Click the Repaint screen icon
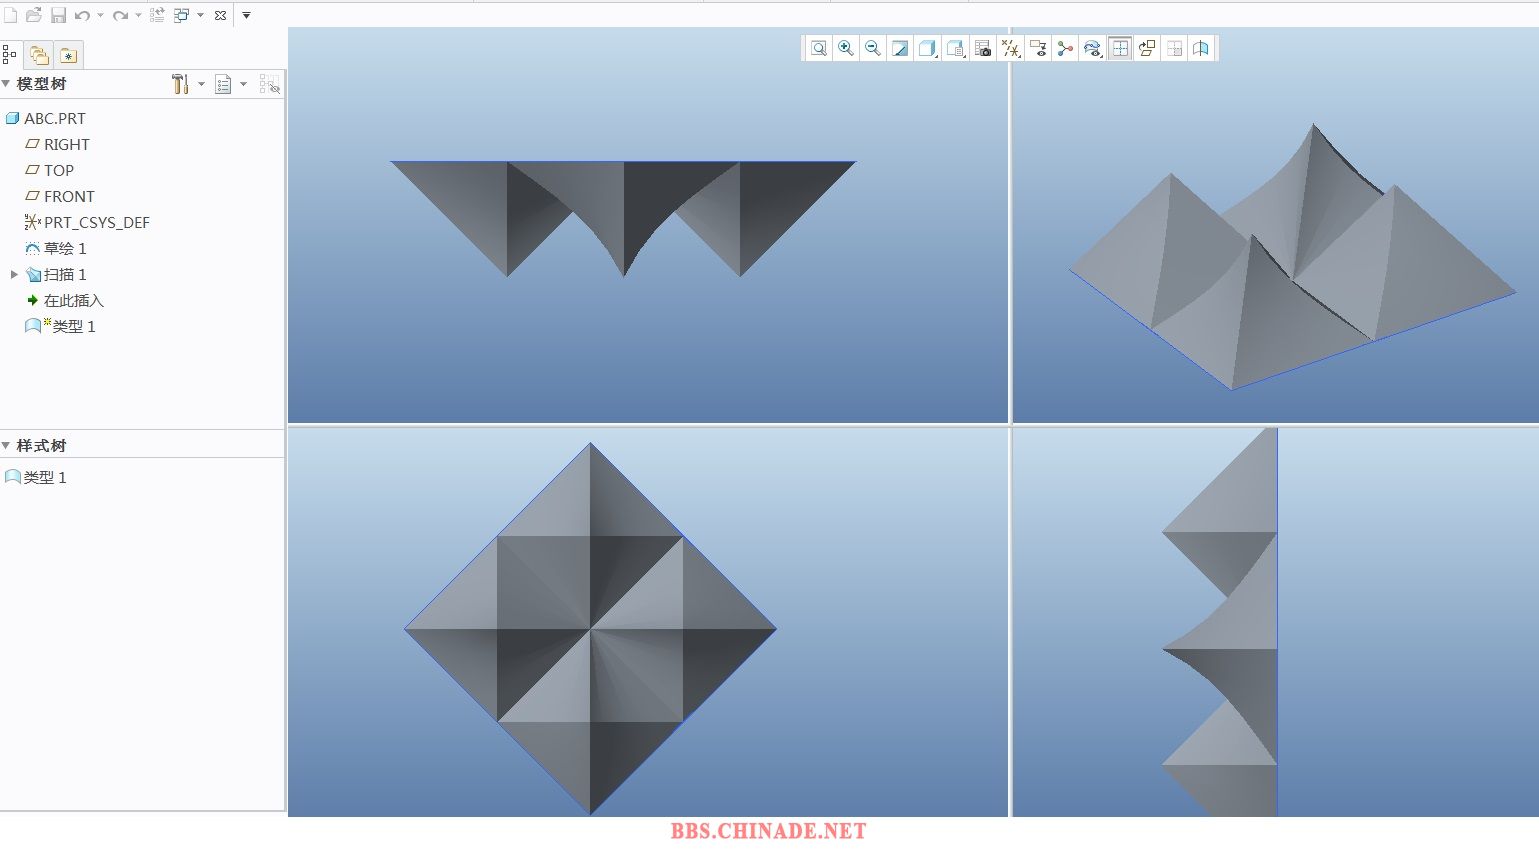 900,48
